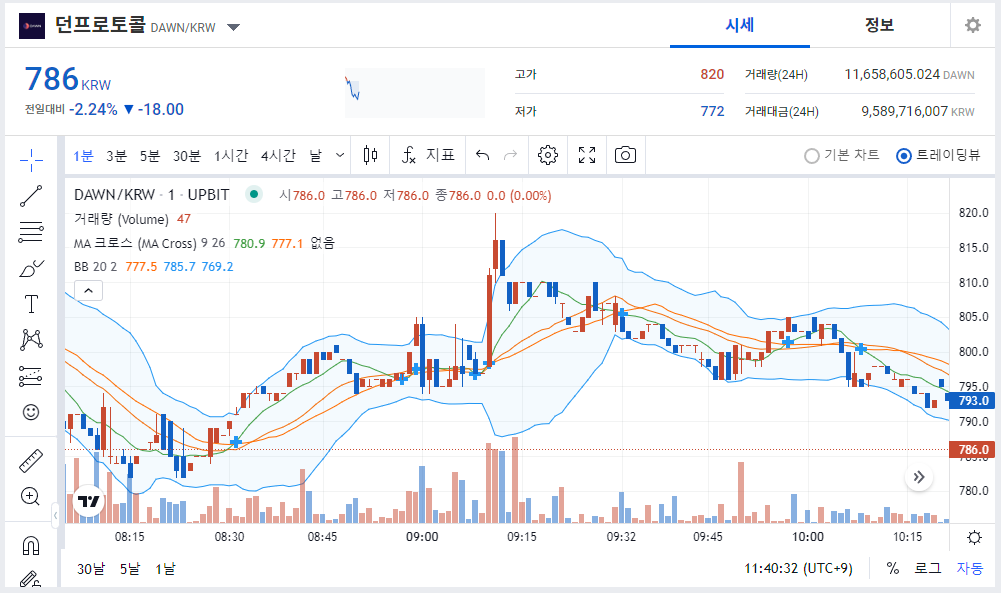
Task: Click the 고가 value 820
Action: point(712,75)
